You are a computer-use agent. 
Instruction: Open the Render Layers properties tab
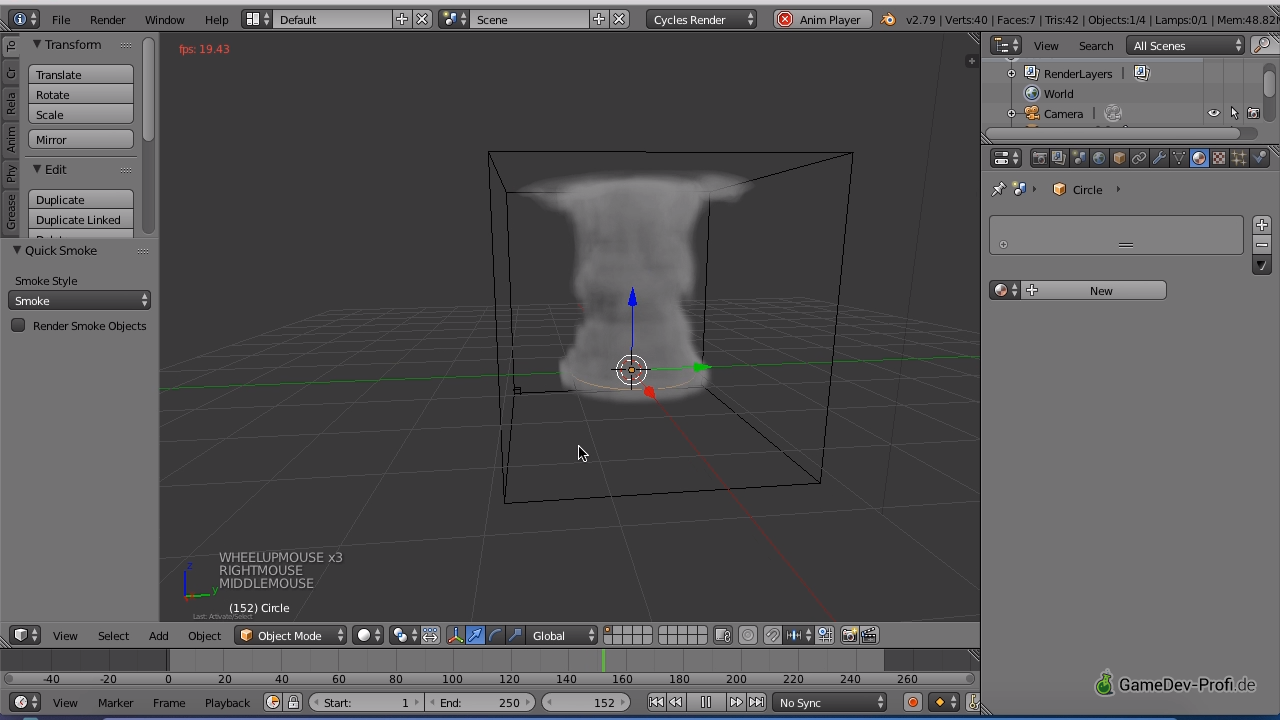(1059, 158)
